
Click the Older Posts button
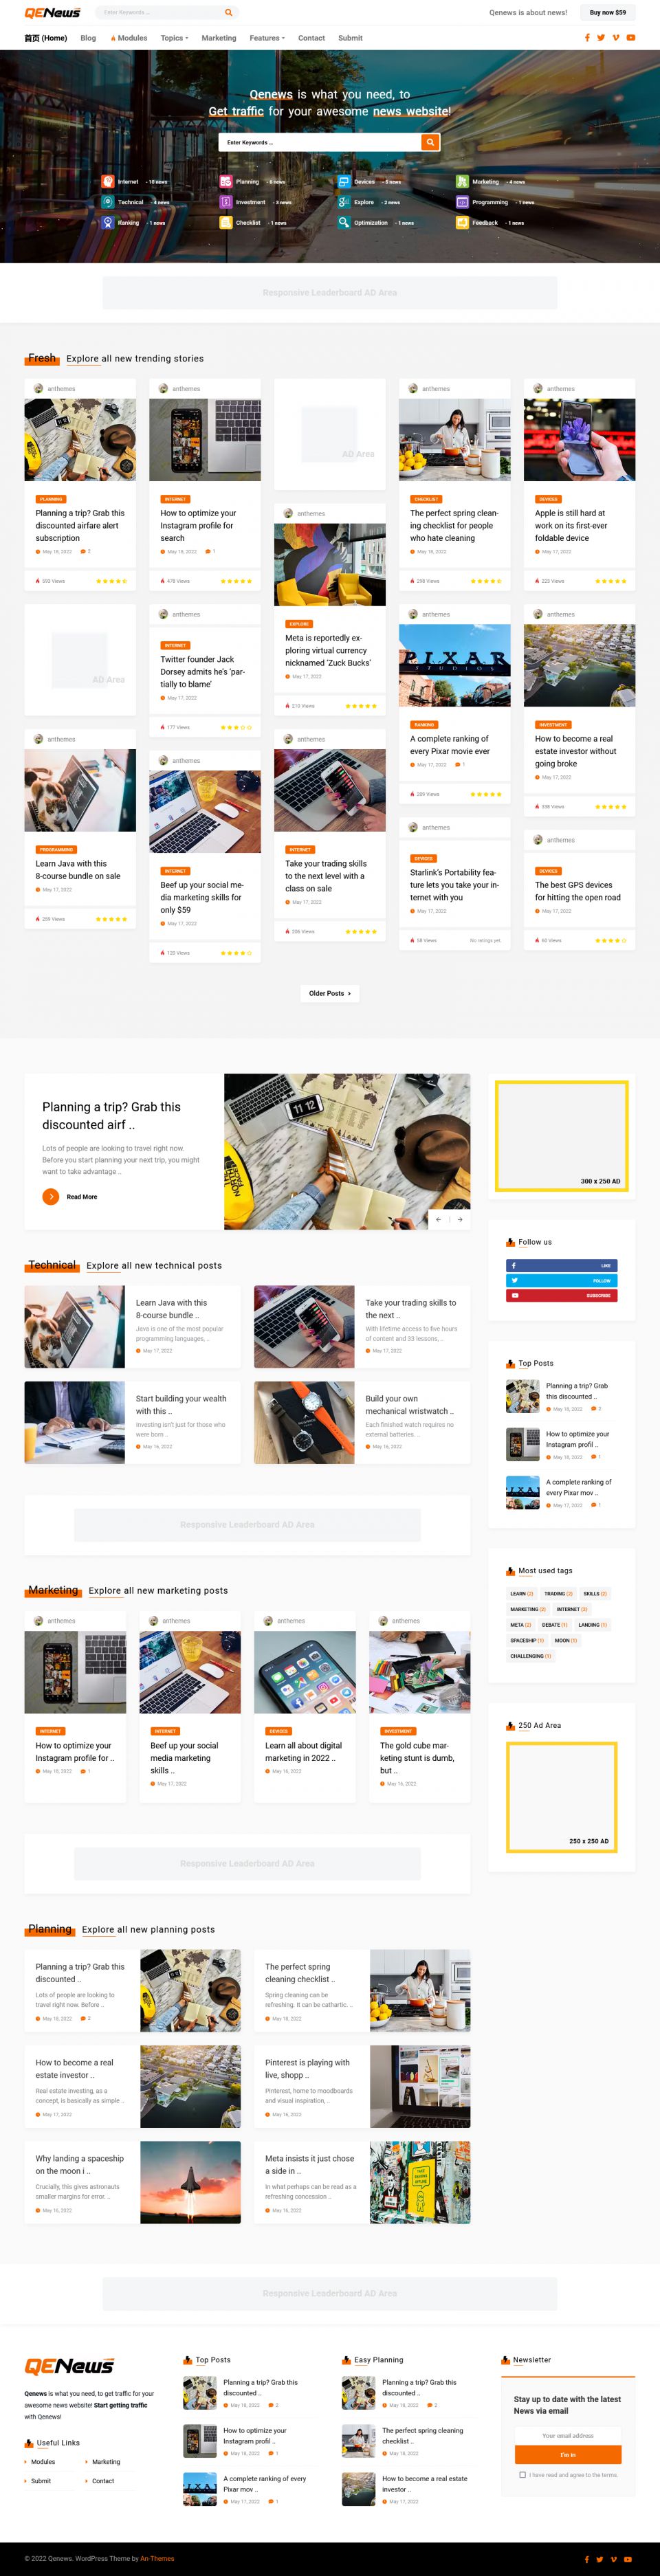coord(330,993)
